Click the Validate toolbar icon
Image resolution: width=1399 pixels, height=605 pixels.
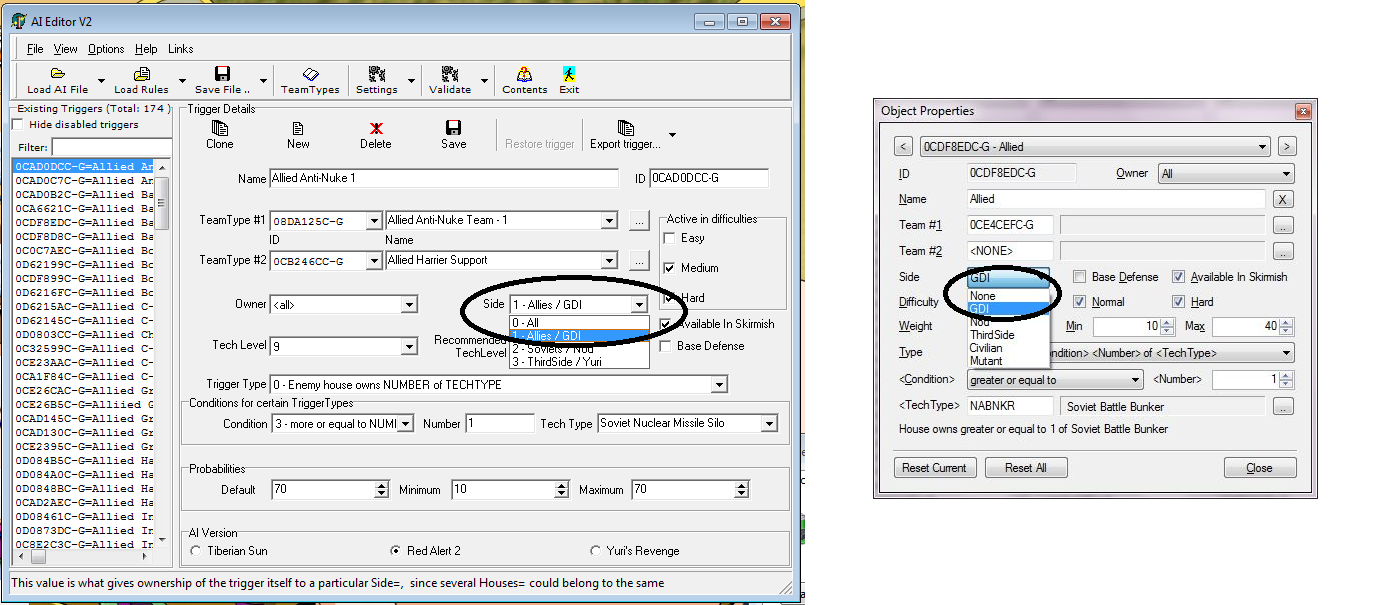pos(450,74)
